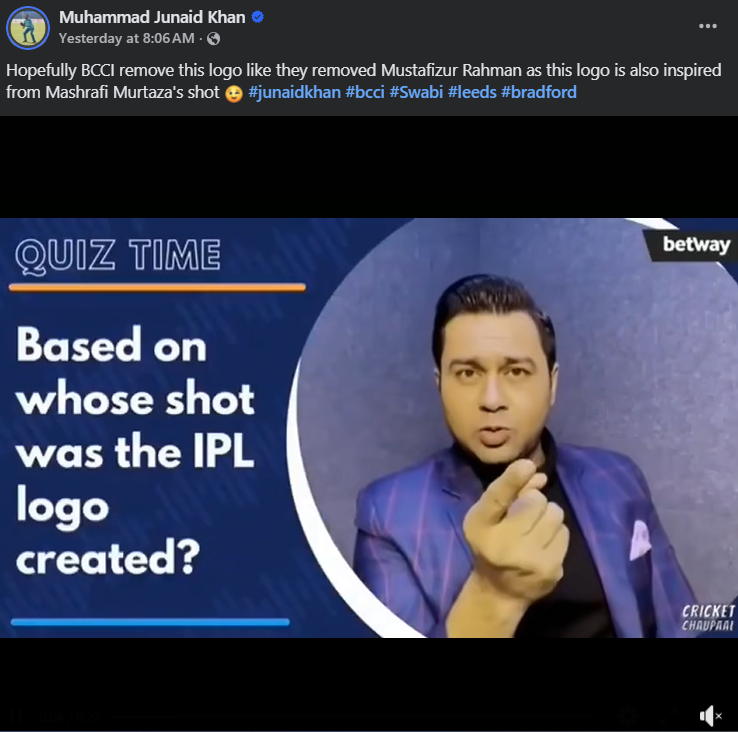Open the three-dot post options menu
This screenshot has height=732, width=738.
pos(707,26)
